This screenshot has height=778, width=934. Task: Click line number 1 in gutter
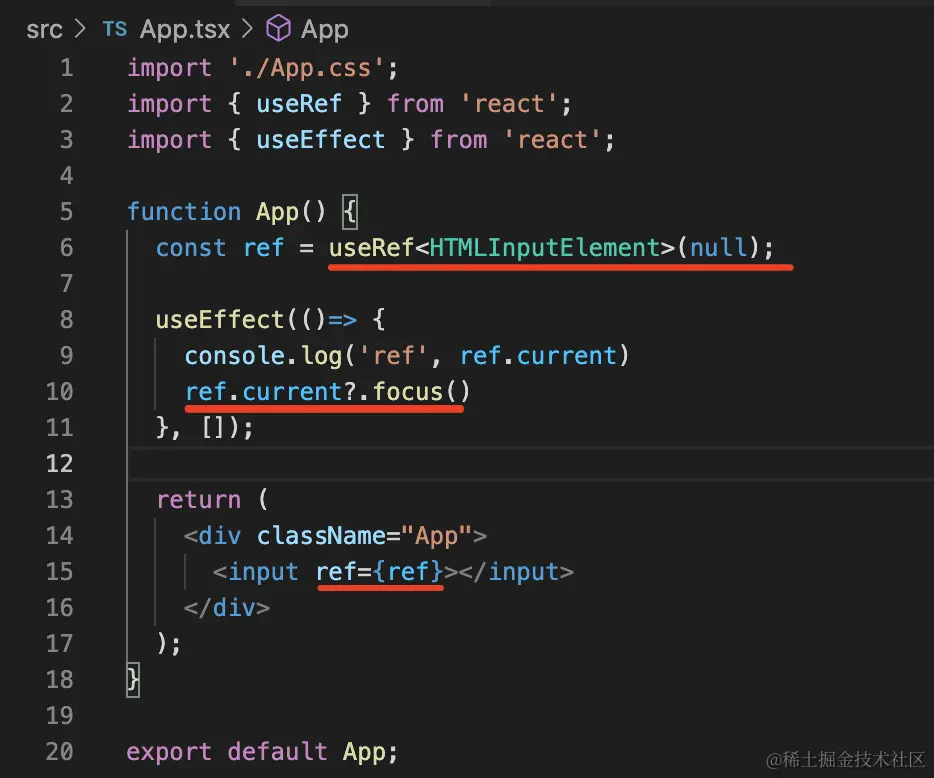pyautogui.click(x=67, y=67)
